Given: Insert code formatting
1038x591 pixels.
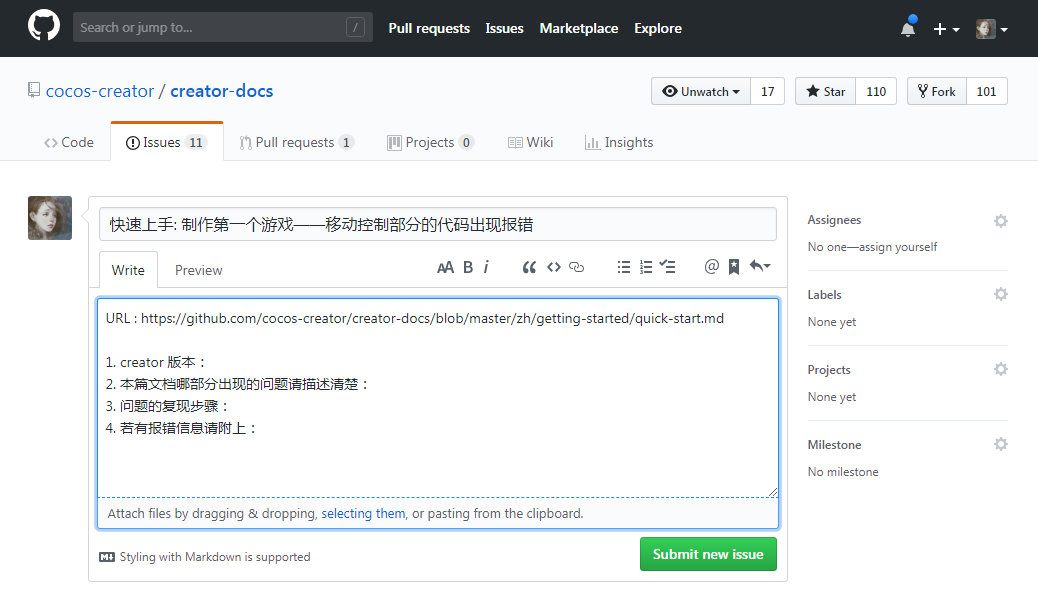Looking at the screenshot, I should [x=554, y=267].
